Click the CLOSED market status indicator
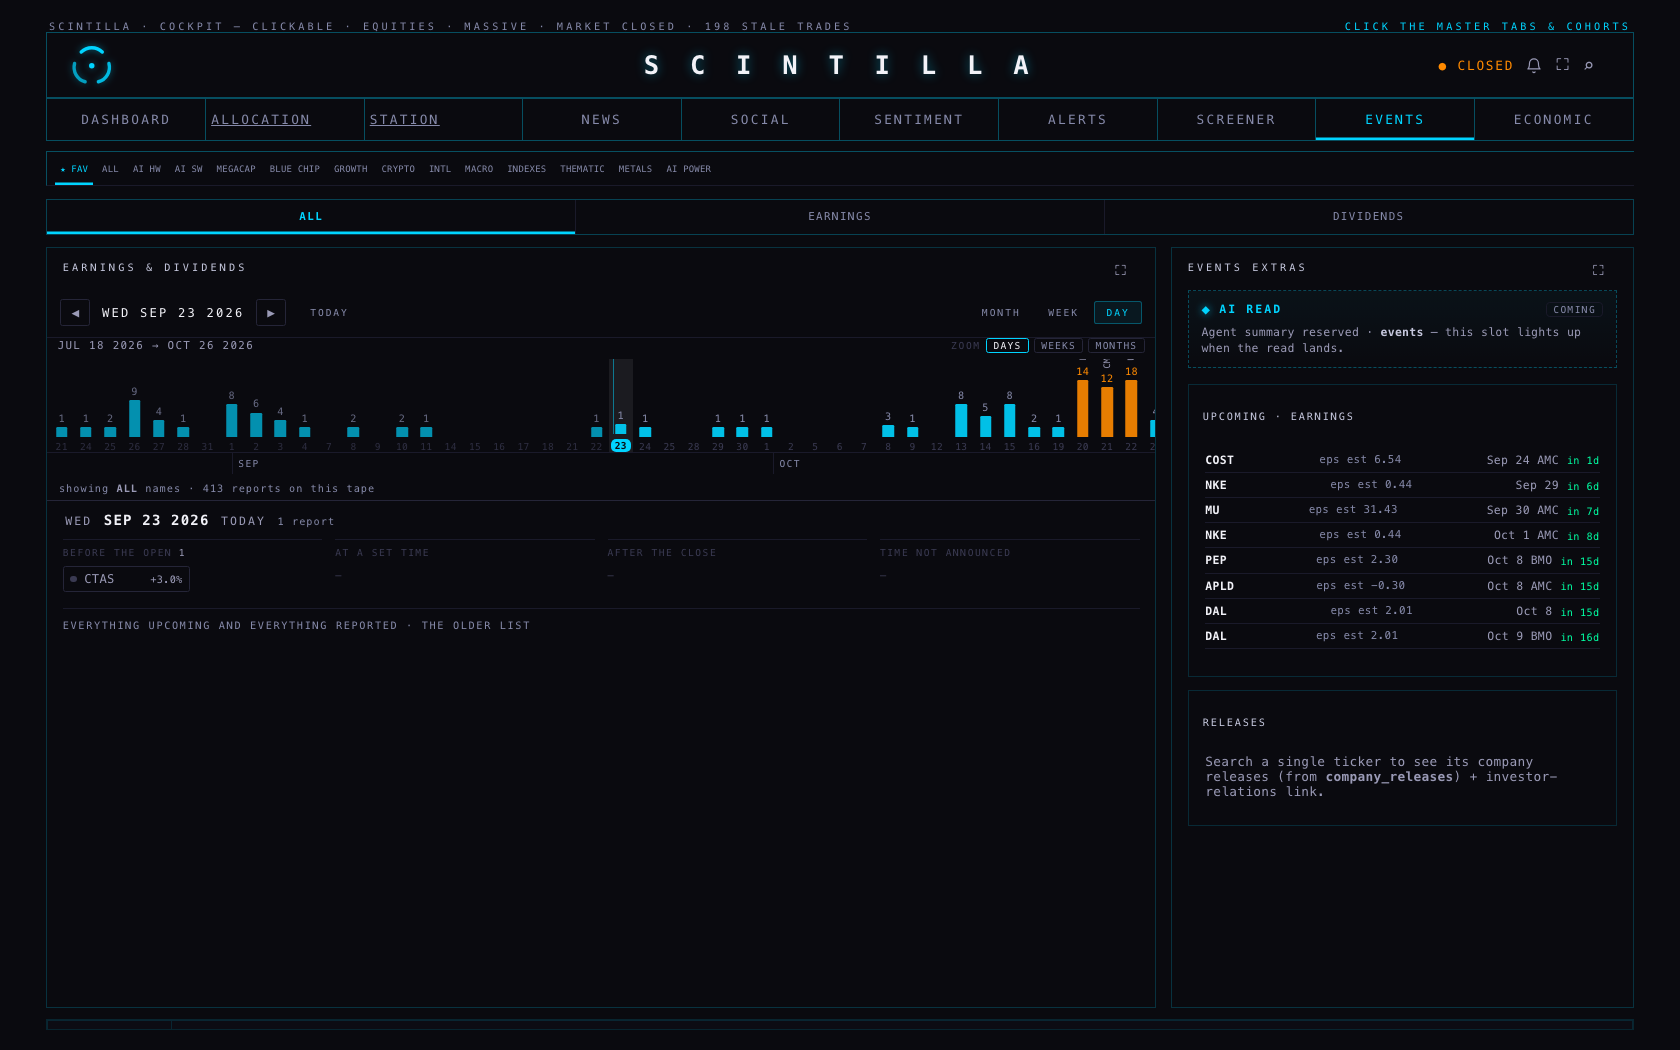Screen dimensions: 1680x1050 click(x=1476, y=66)
